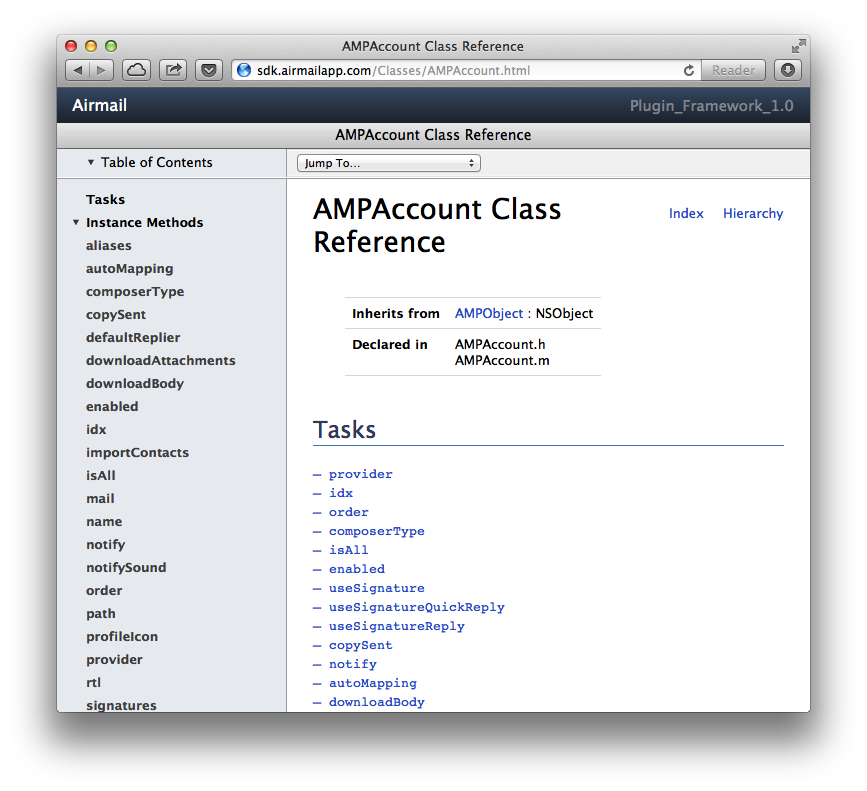
Task: Select defaultReplier in the sidebar
Action: coord(133,338)
